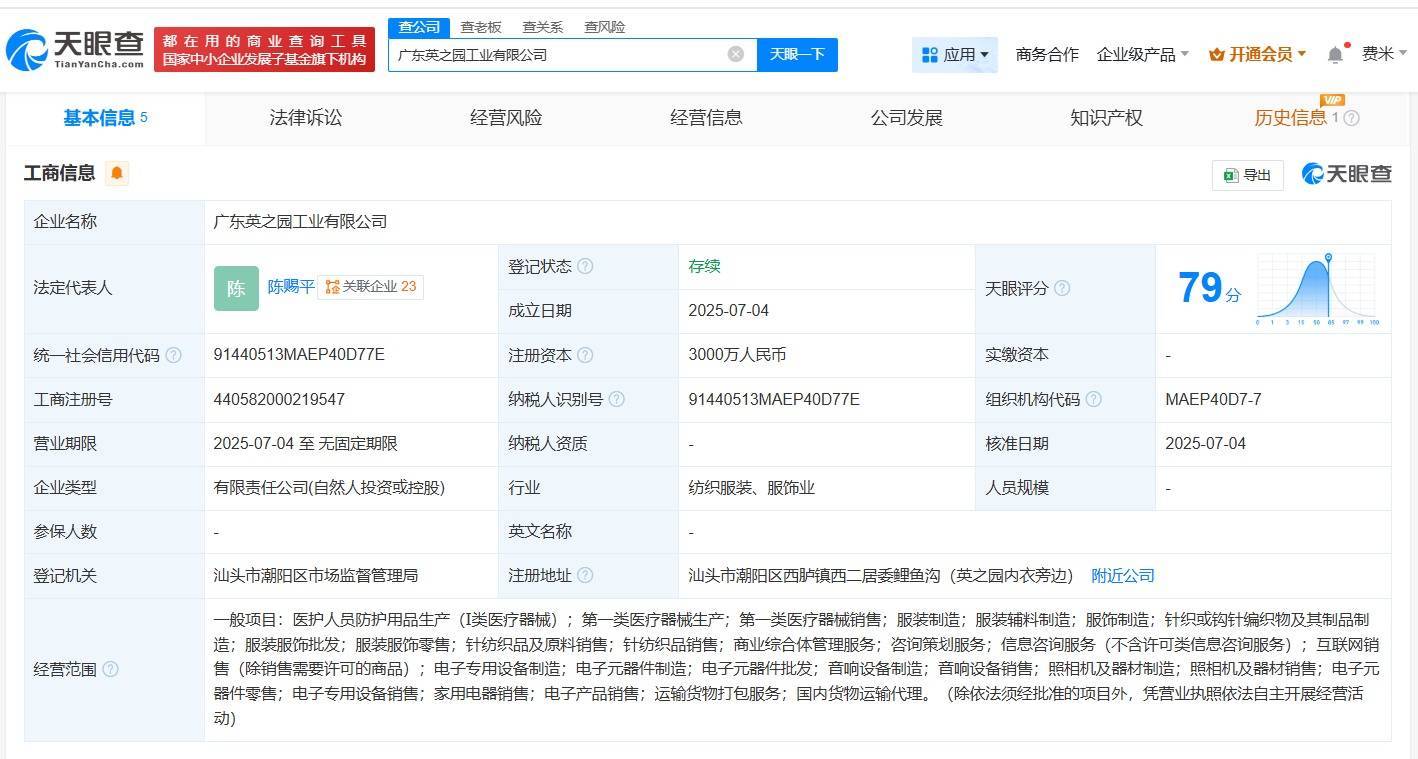Click company name 广东英之园工业有限公司 in table
The image size is (1418, 759).
pyautogui.click(x=300, y=222)
